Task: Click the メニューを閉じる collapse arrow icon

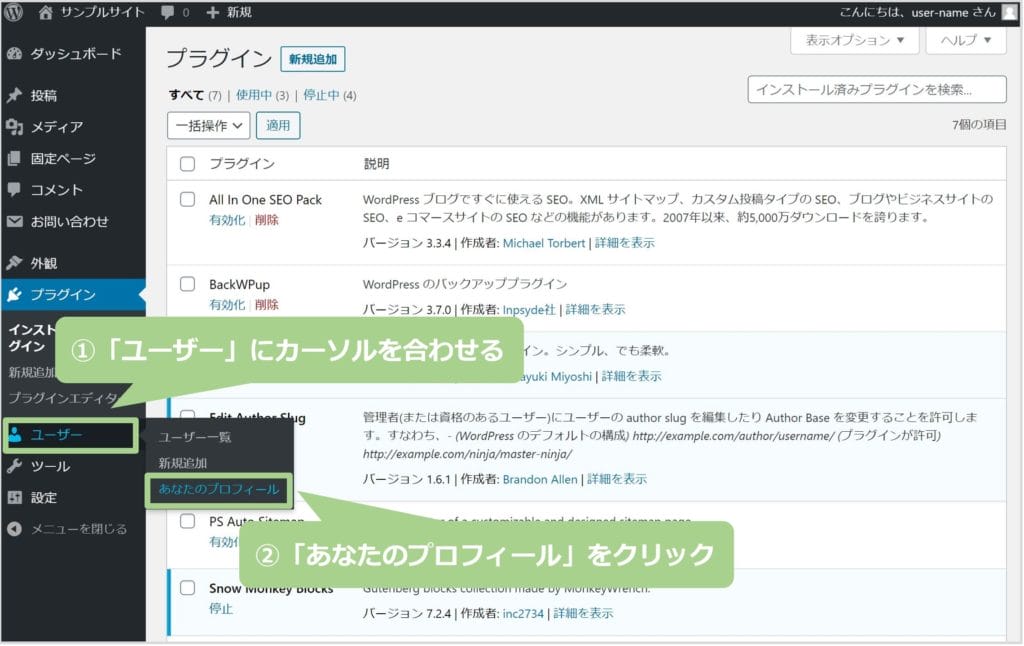Action: 14,529
